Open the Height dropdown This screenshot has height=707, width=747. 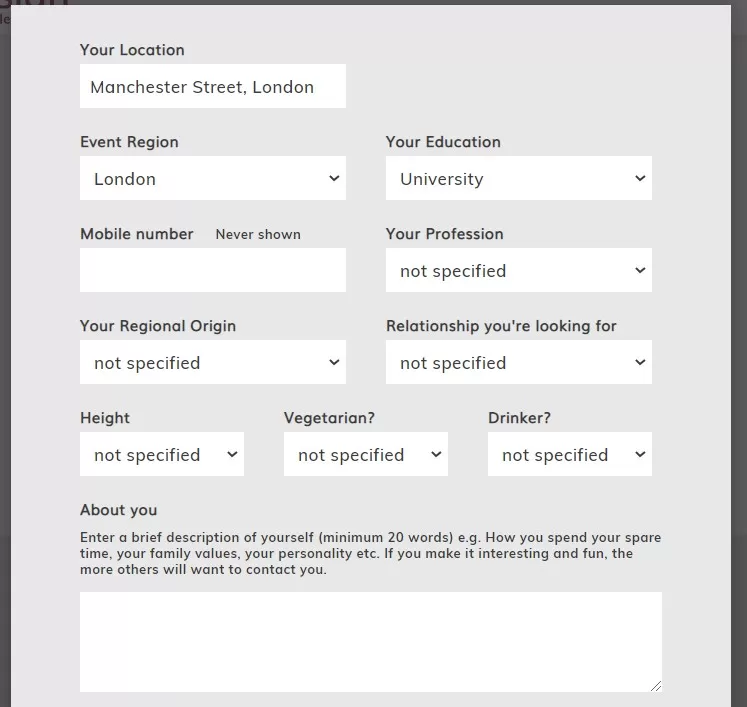pos(161,455)
